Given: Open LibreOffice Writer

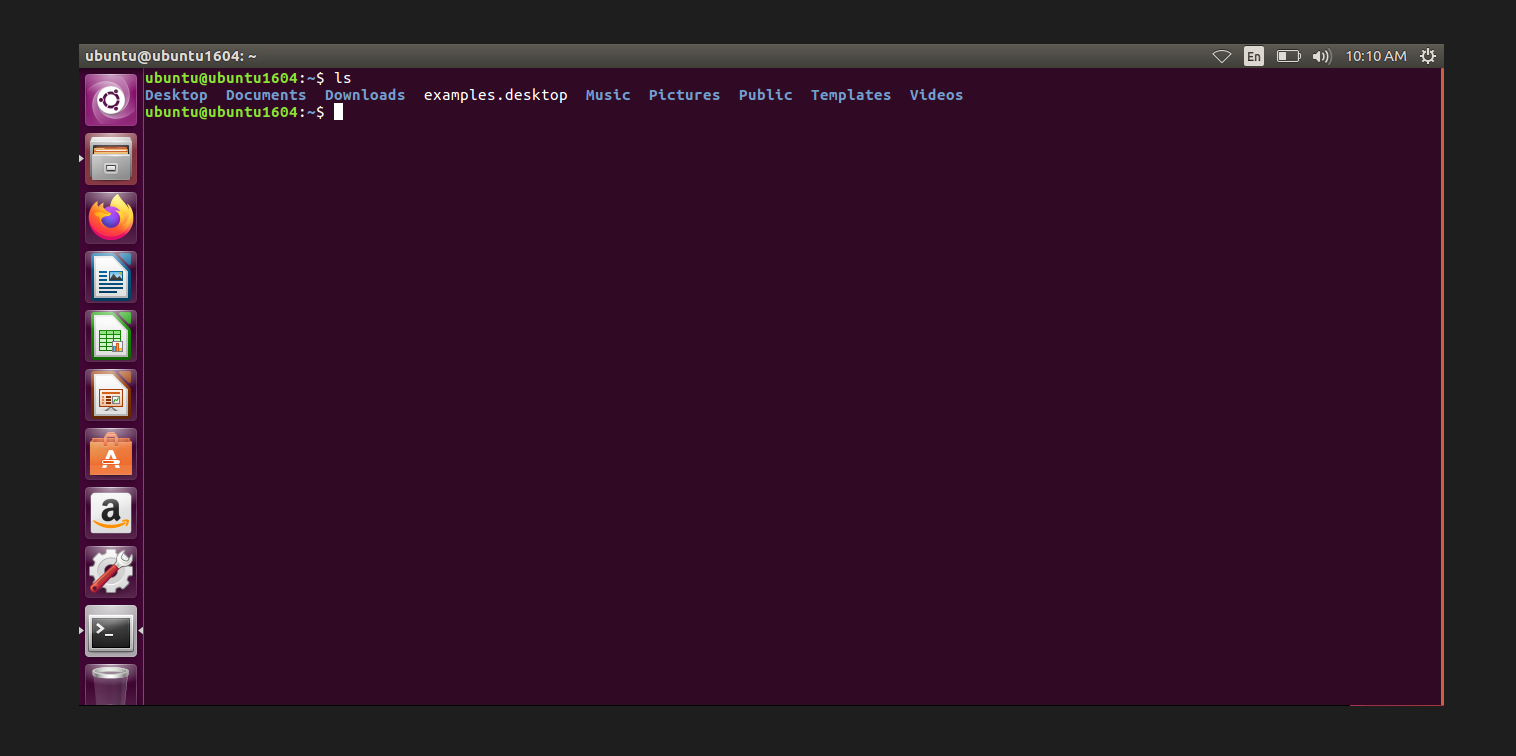Looking at the screenshot, I should point(111,277).
